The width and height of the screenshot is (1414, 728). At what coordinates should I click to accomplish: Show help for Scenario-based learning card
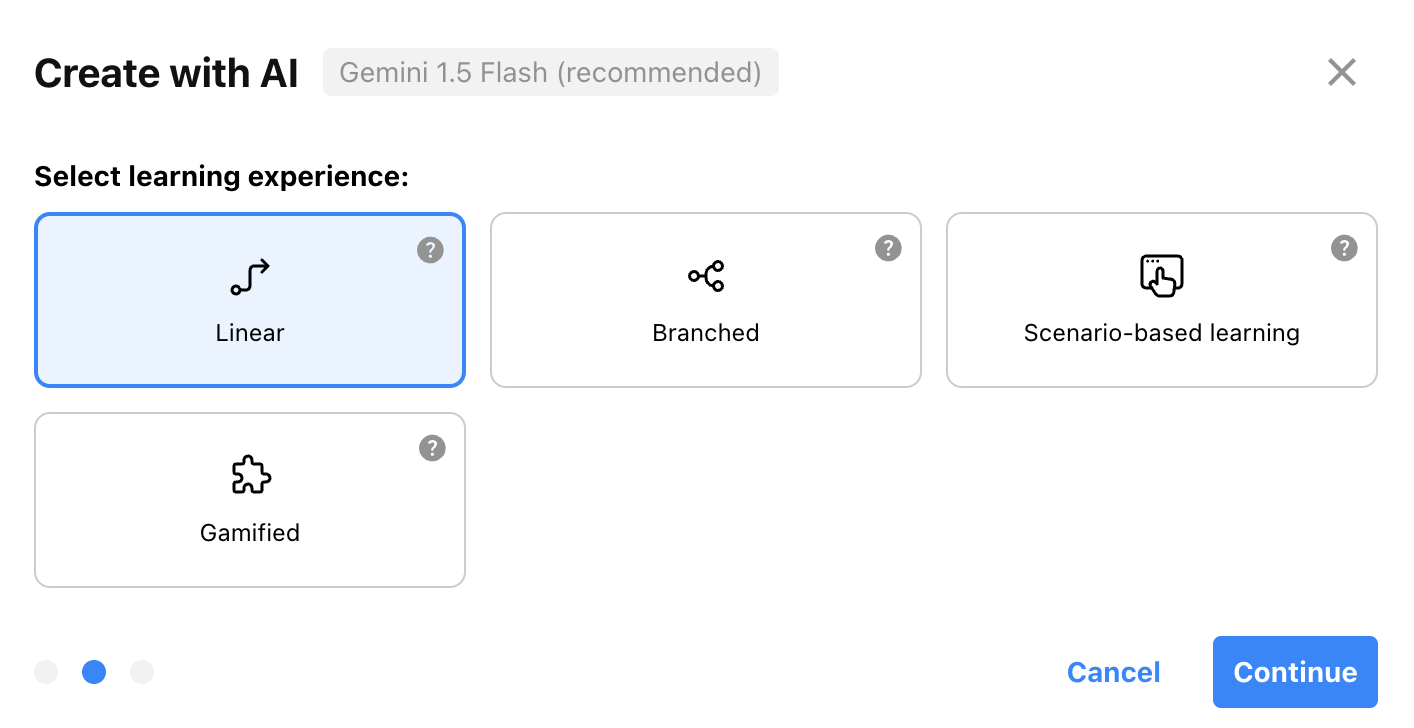1344,248
